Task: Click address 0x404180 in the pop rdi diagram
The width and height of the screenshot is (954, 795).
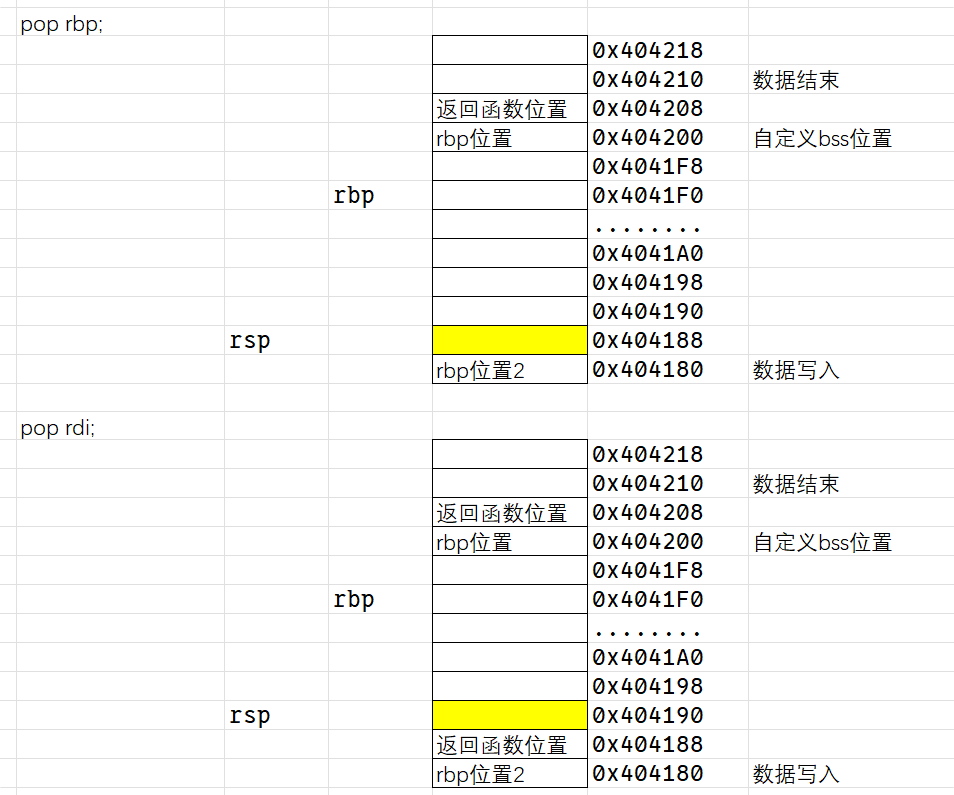Action: click(647, 774)
